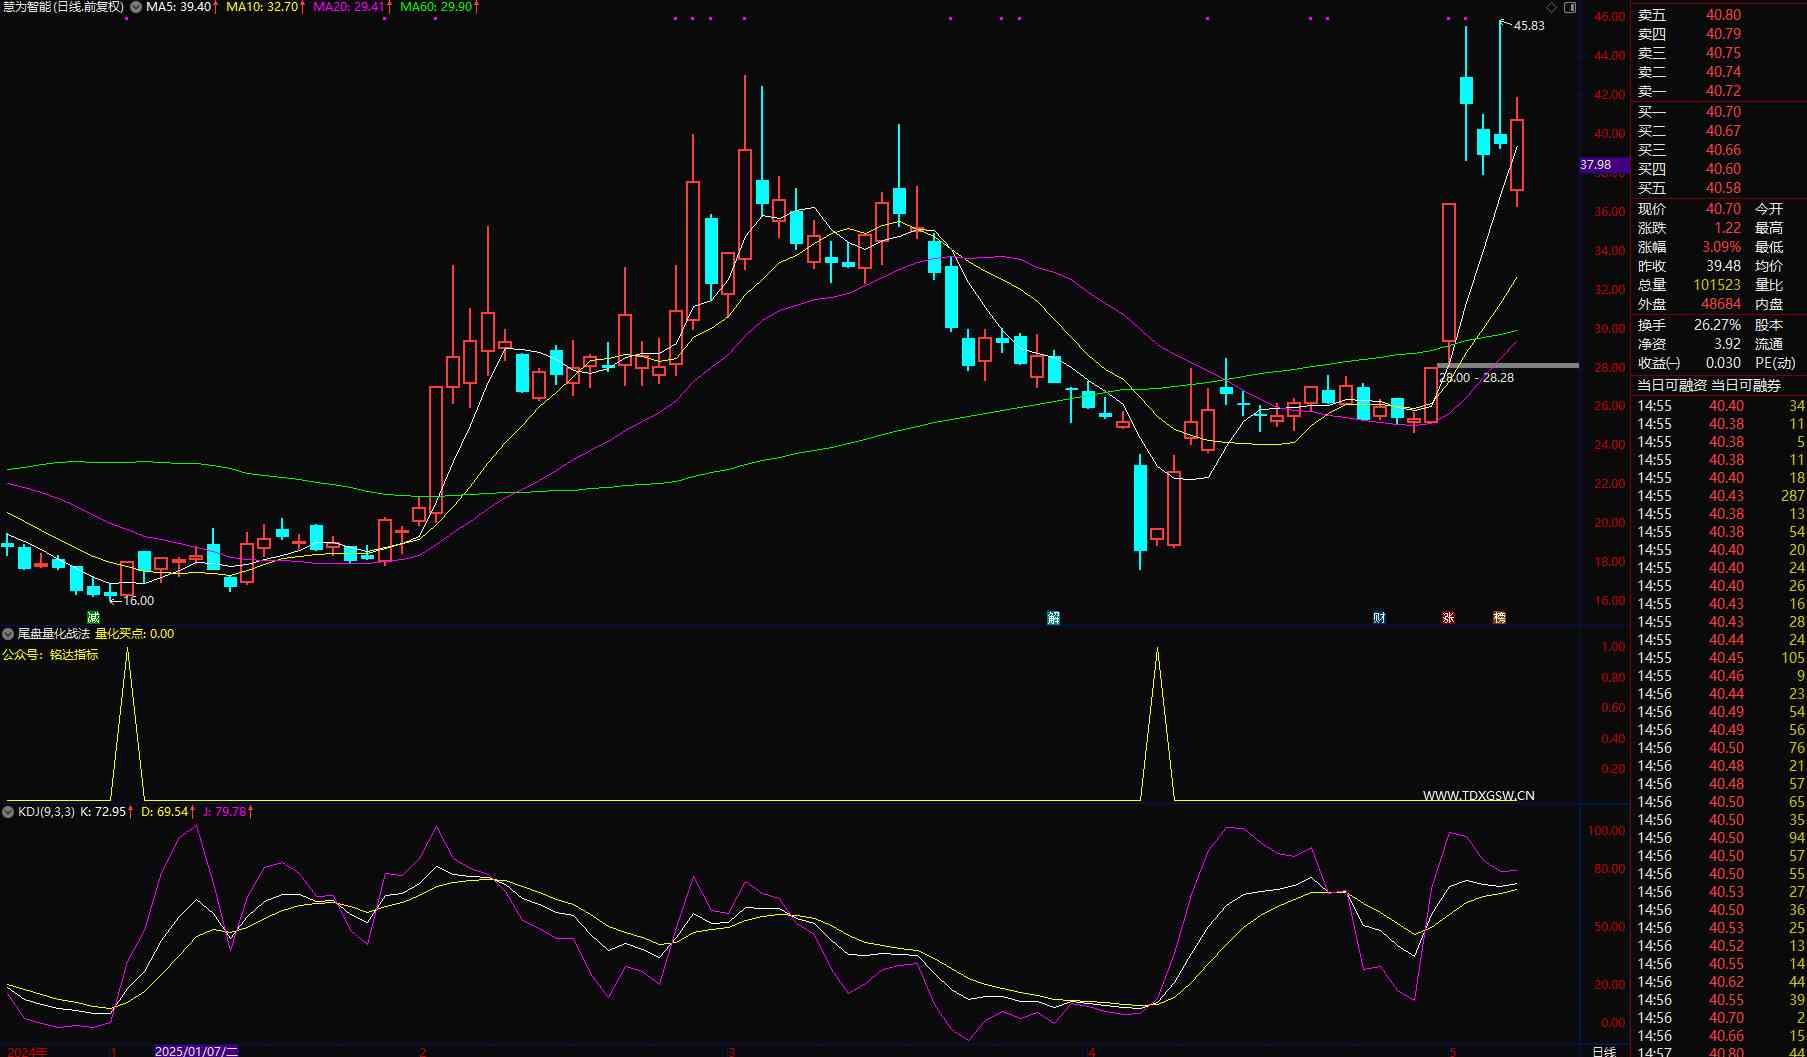The width and height of the screenshot is (1807, 1057).
Task: Click the 买二 price 40.67
Action: (x=1723, y=131)
